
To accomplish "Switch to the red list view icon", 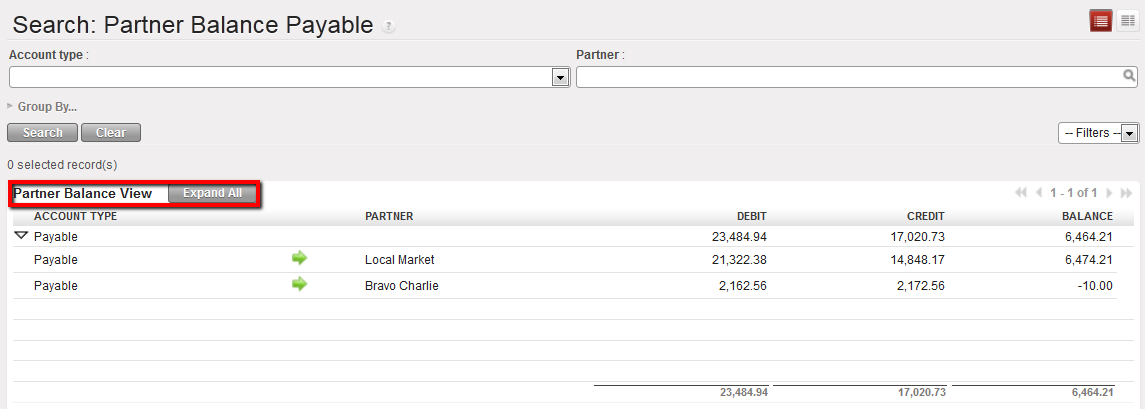I will pyautogui.click(x=1101, y=21).
